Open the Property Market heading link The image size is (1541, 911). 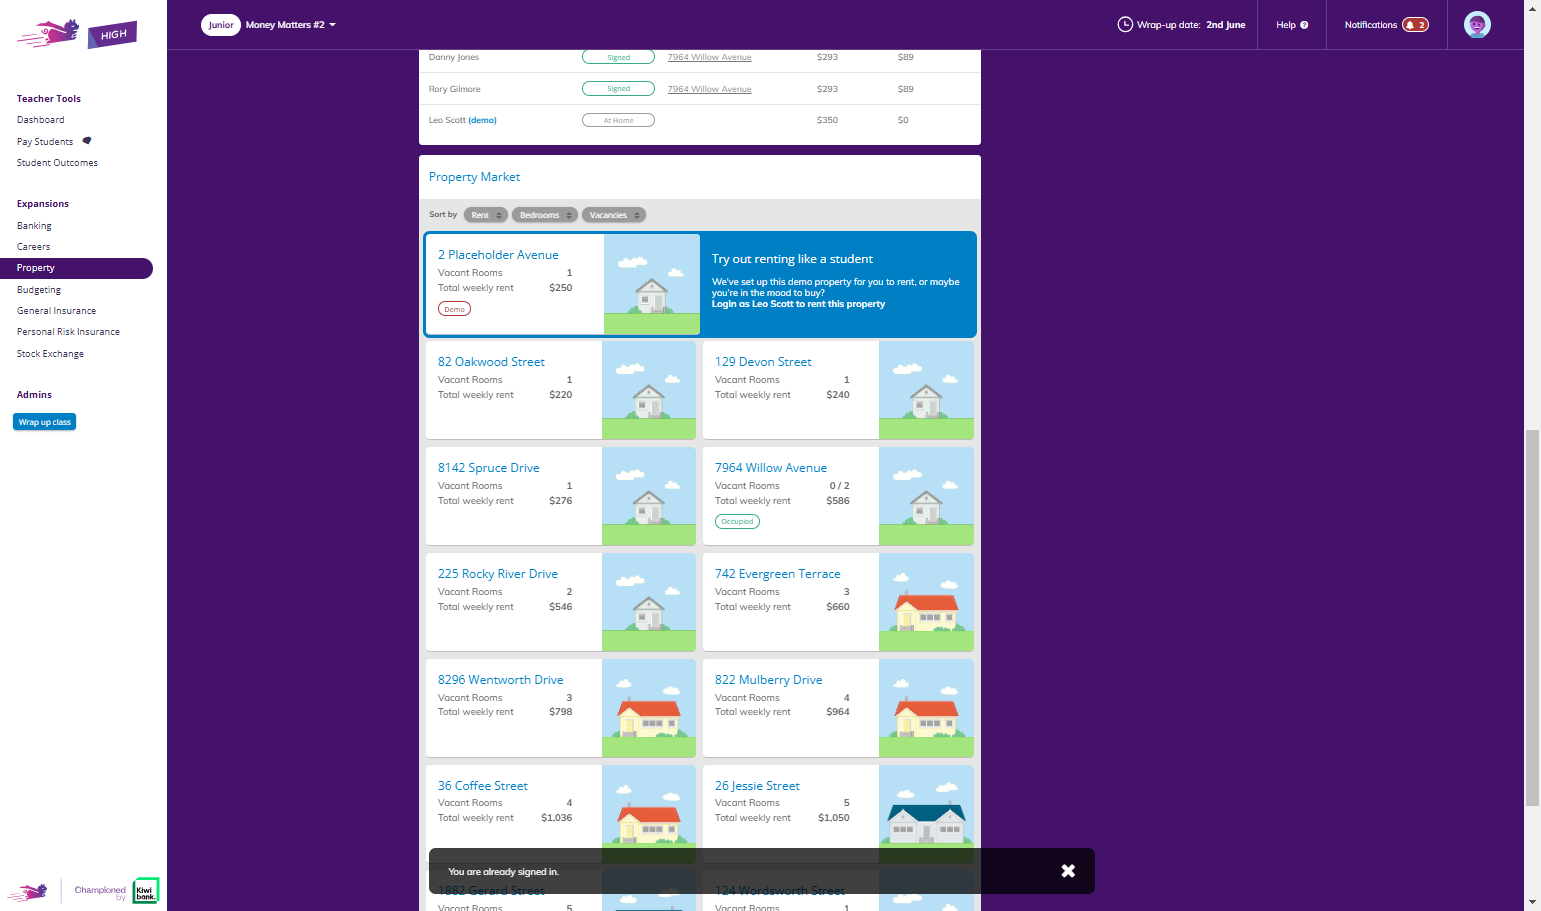(474, 177)
